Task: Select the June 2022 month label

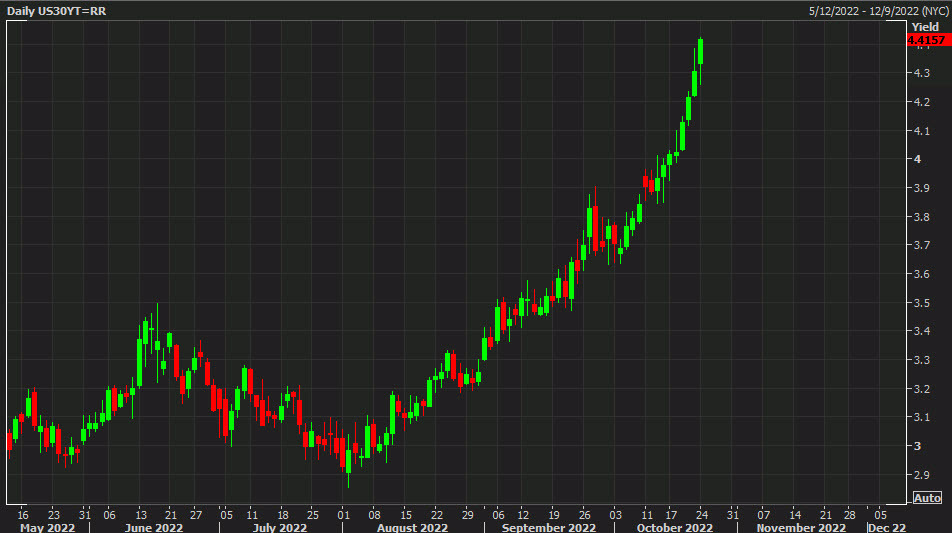Action: 155,527
